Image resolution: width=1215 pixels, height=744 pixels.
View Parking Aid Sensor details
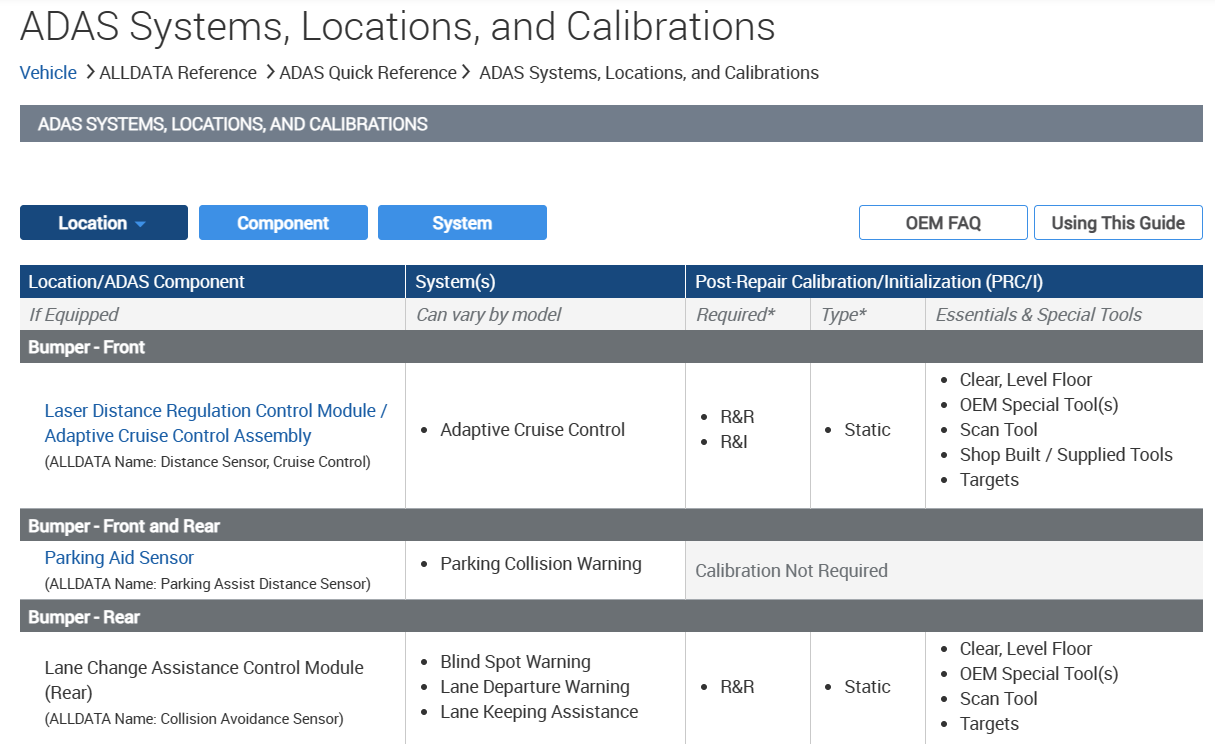tap(119, 557)
